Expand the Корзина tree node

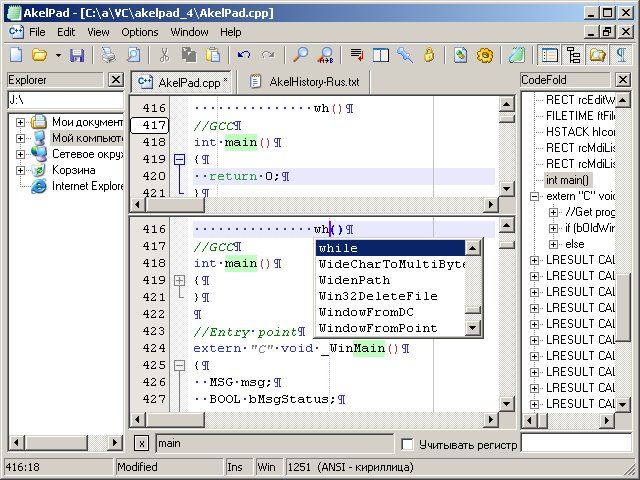tap(20, 170)
